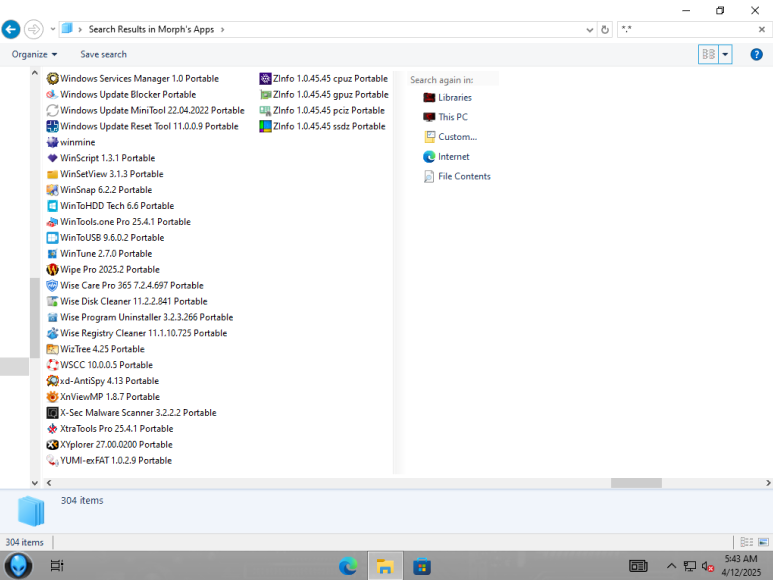
Task: Click the scroll right arrow
Action: (768, 483)
